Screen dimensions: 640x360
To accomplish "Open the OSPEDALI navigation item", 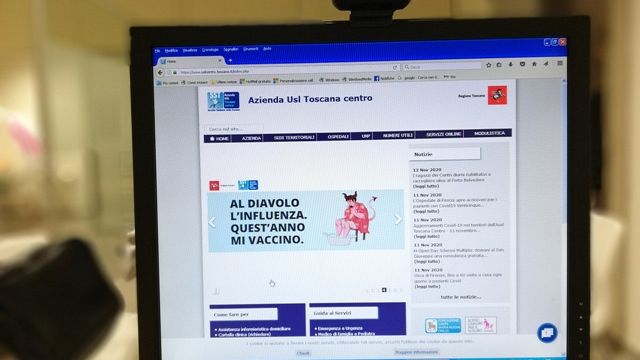I will coord(338,137).
